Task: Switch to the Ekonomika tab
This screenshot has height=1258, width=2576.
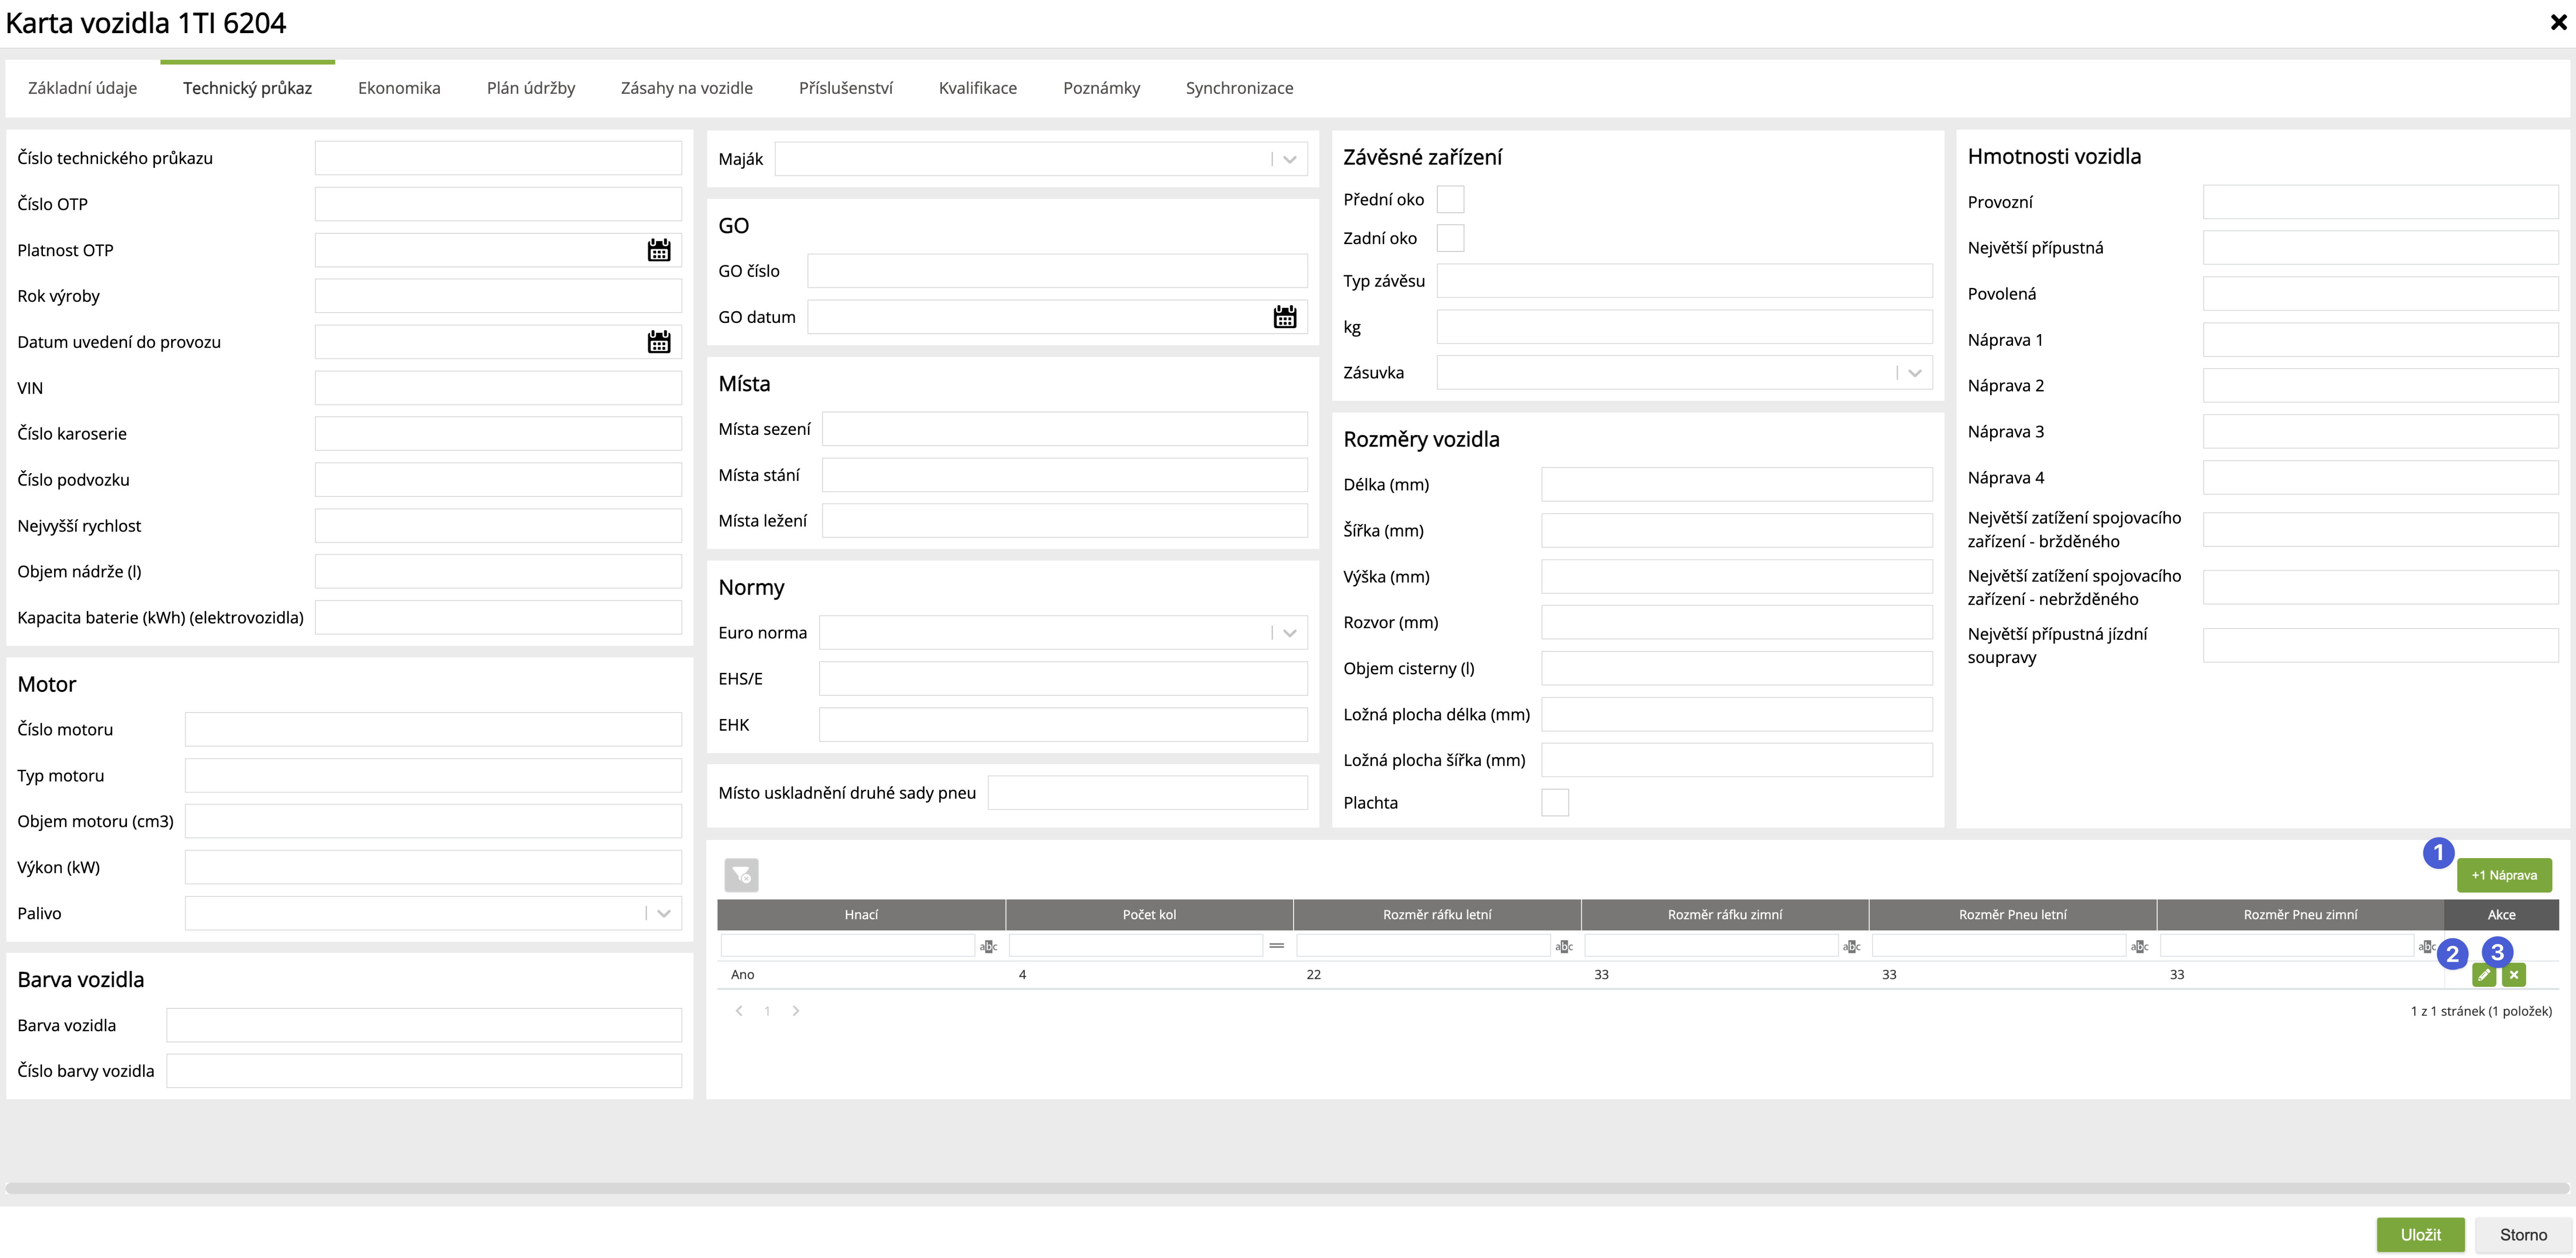Action: 399,88
